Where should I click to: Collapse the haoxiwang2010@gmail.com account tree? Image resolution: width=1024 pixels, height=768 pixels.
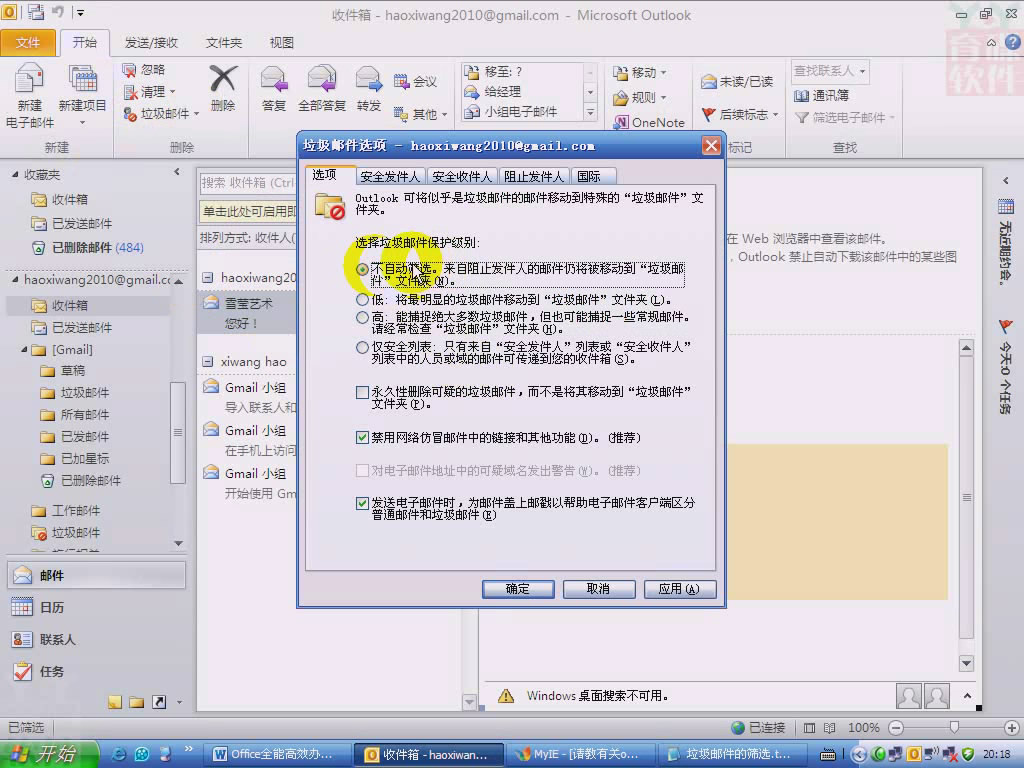pos(14,280)
